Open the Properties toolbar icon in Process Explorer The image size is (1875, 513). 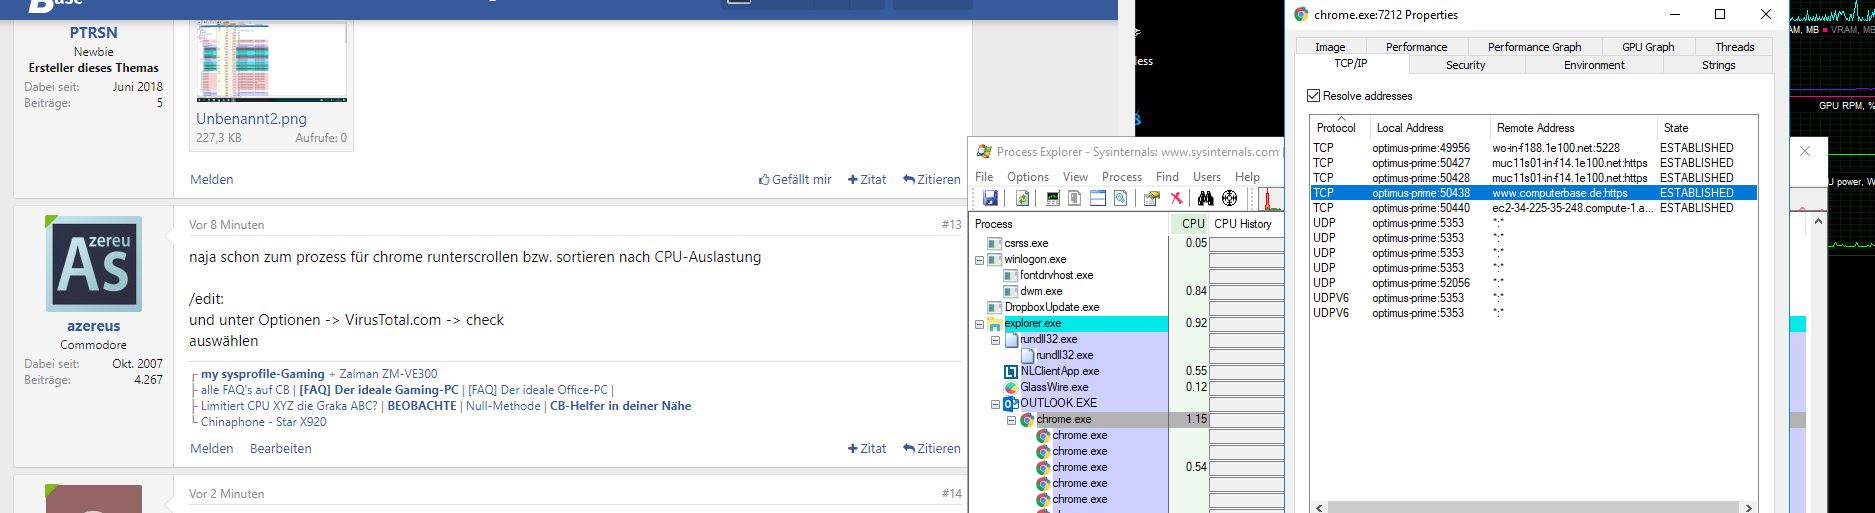click(x=1151, y=198)
